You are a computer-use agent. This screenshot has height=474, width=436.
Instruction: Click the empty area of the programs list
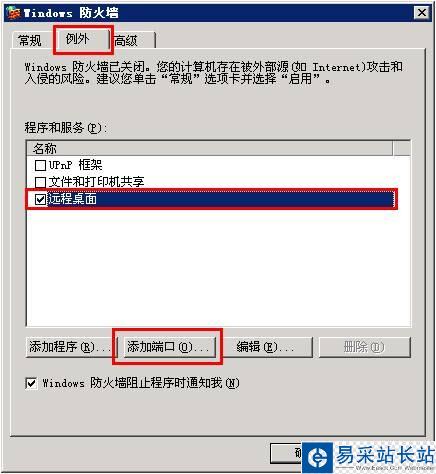point(218,267)
